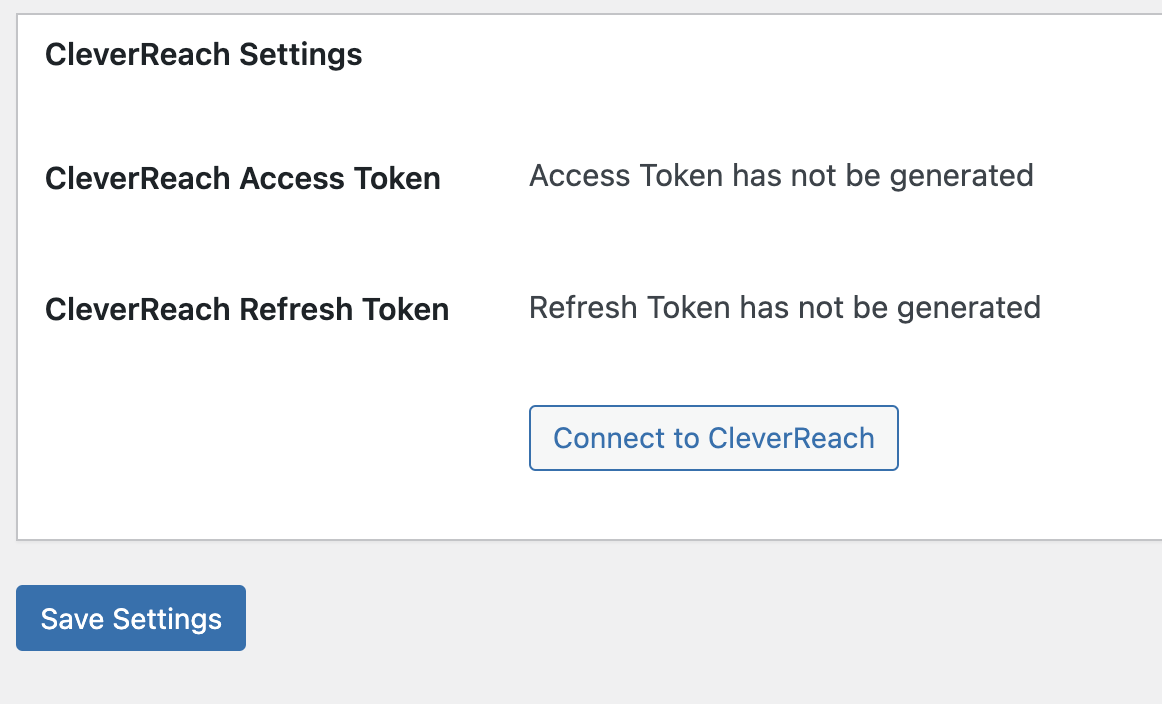The image size is (1162, 704).
Task: Click the bordered settings card
Action: (580, 250)
